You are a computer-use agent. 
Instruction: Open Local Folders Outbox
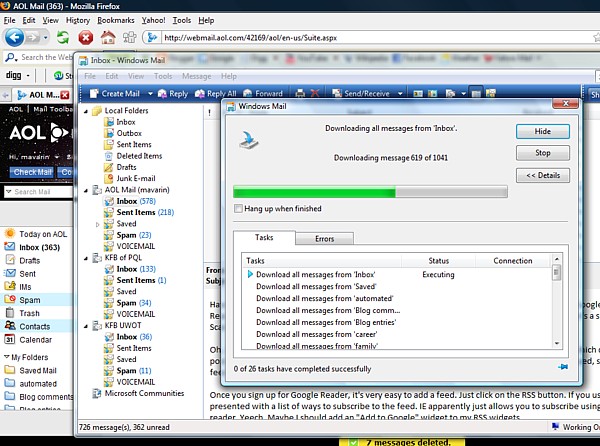click(123, 133)
